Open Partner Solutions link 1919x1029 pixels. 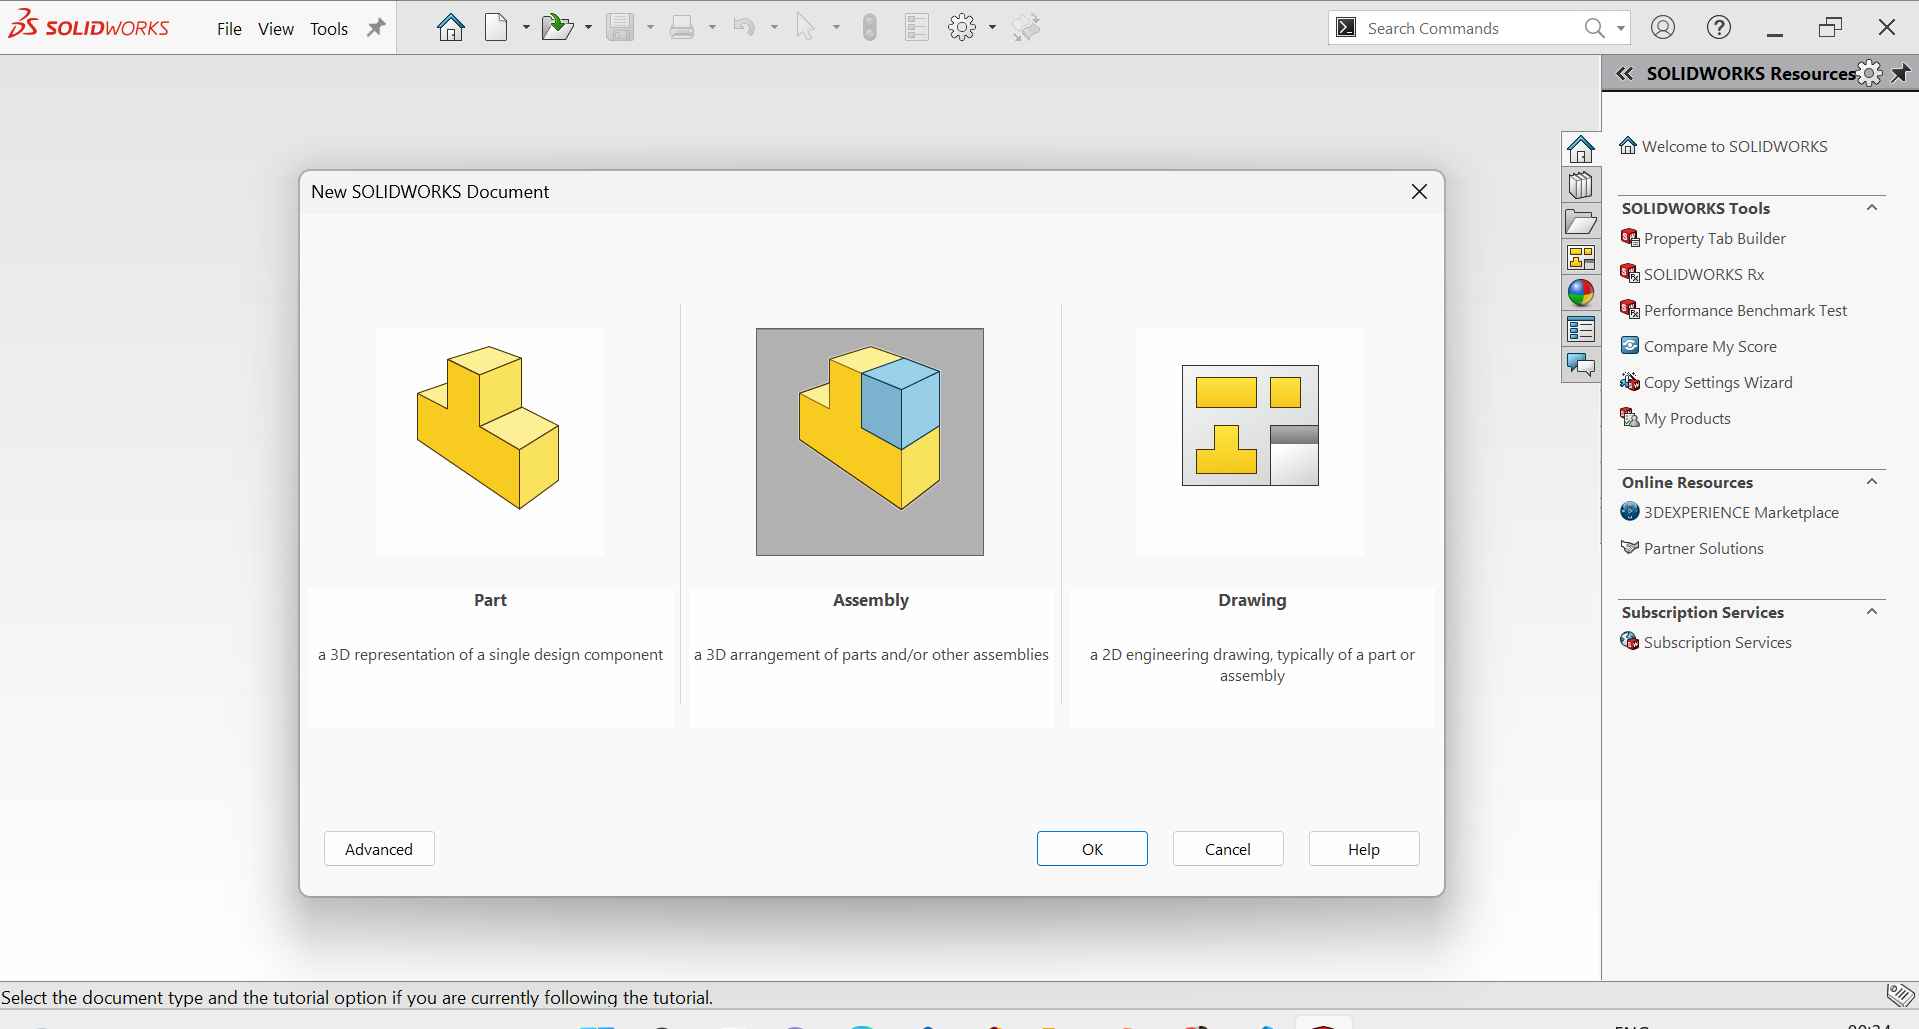click(x=1692, y=548)
